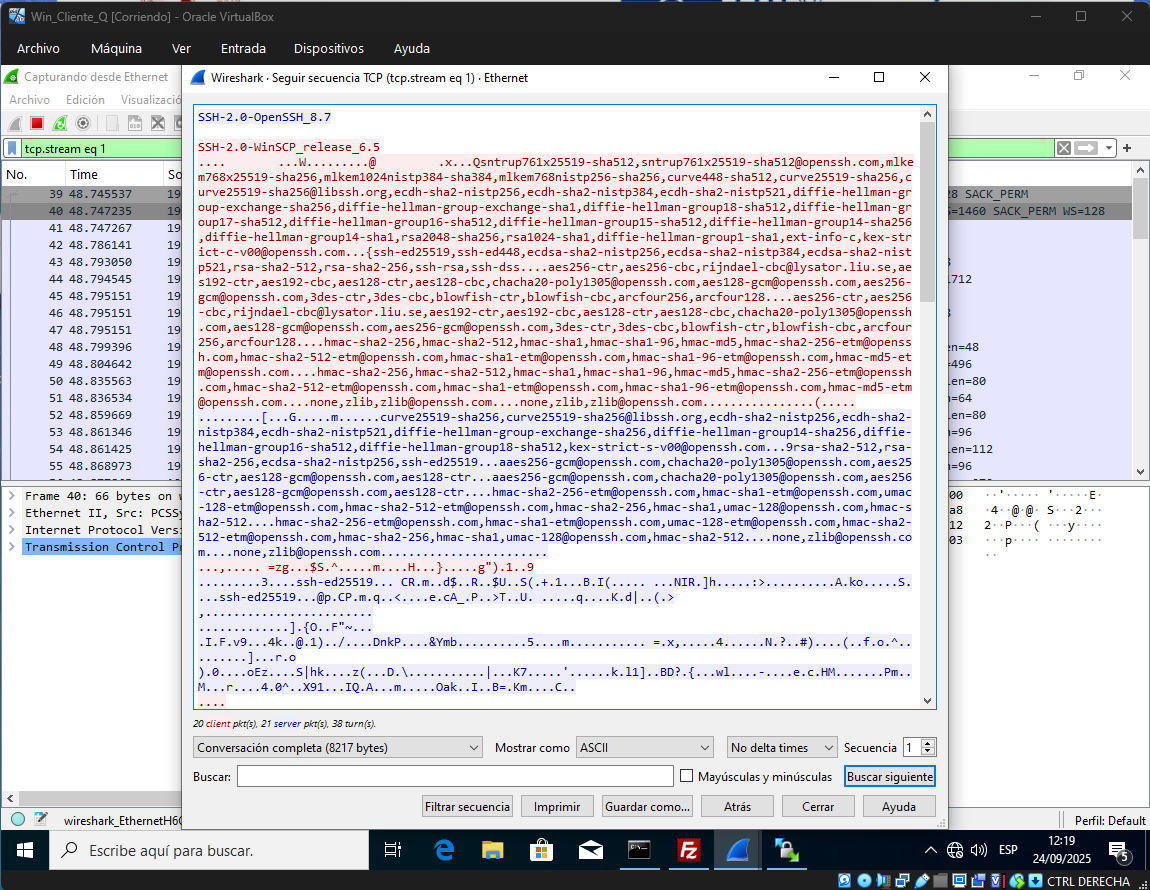Open the display filter history dropdown arrow
Image resolution: width=1150 pixels, height=890 pixels.
[1109, 148]
